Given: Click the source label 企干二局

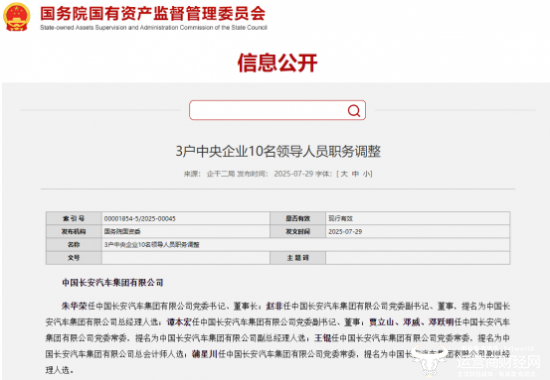Looking at the screenshot, I should pos(221,174).
